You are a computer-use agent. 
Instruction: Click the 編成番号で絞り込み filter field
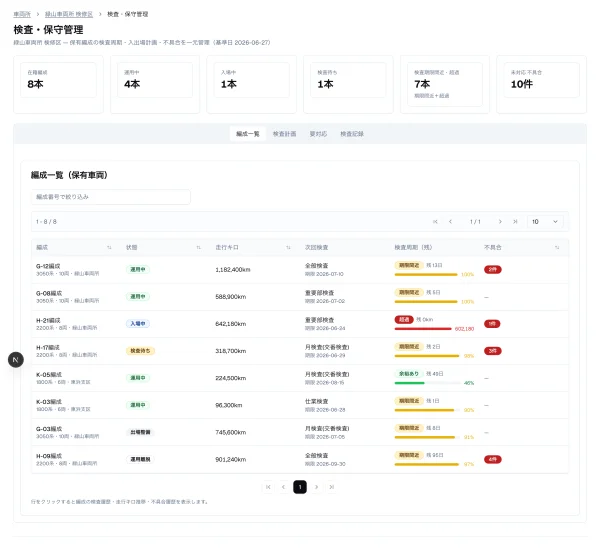tap(111, 197)
